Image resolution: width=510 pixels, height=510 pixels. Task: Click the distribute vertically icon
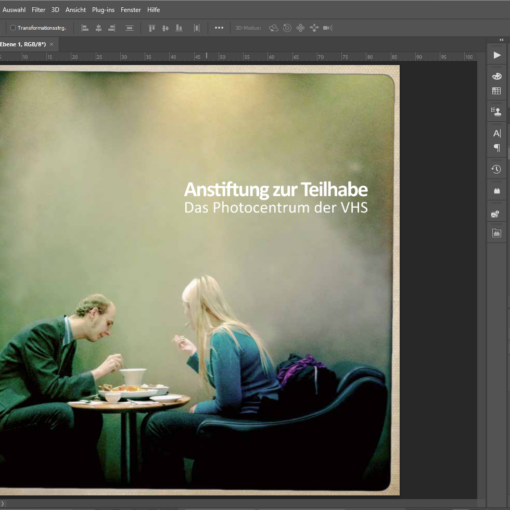point(129,28)
